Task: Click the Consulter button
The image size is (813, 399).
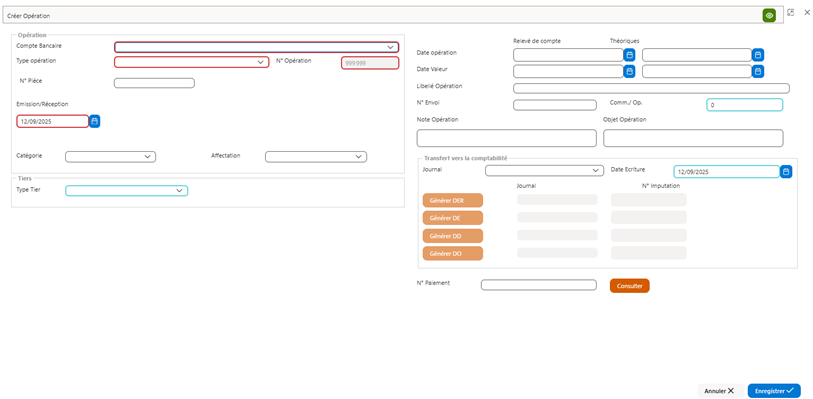Action: tap(629, 286)
